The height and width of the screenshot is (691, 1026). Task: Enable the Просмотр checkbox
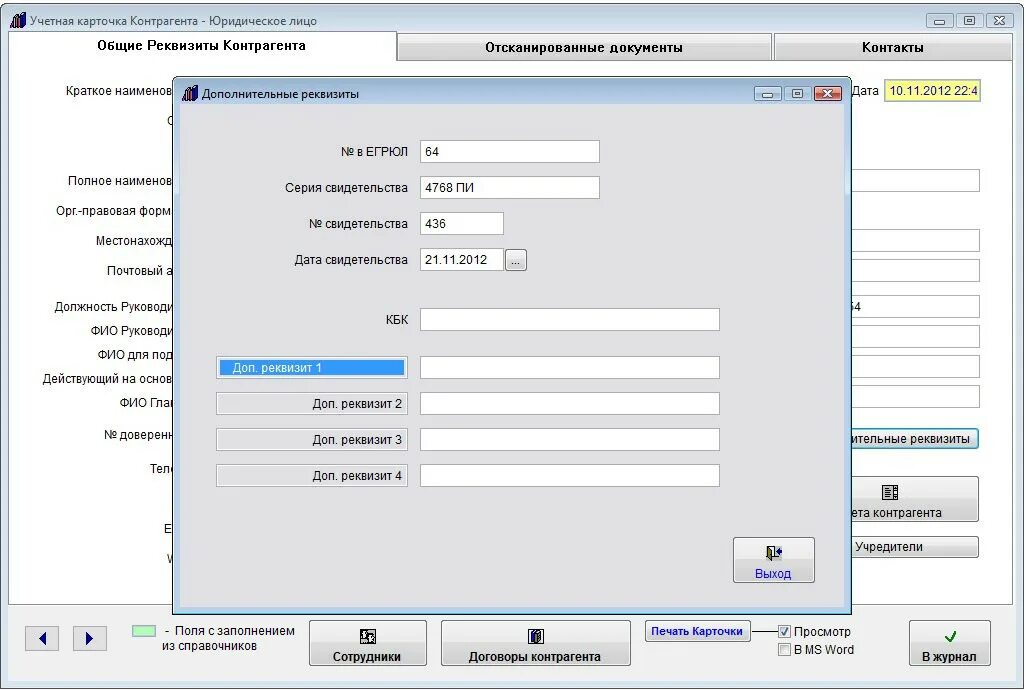click(784, 631)
